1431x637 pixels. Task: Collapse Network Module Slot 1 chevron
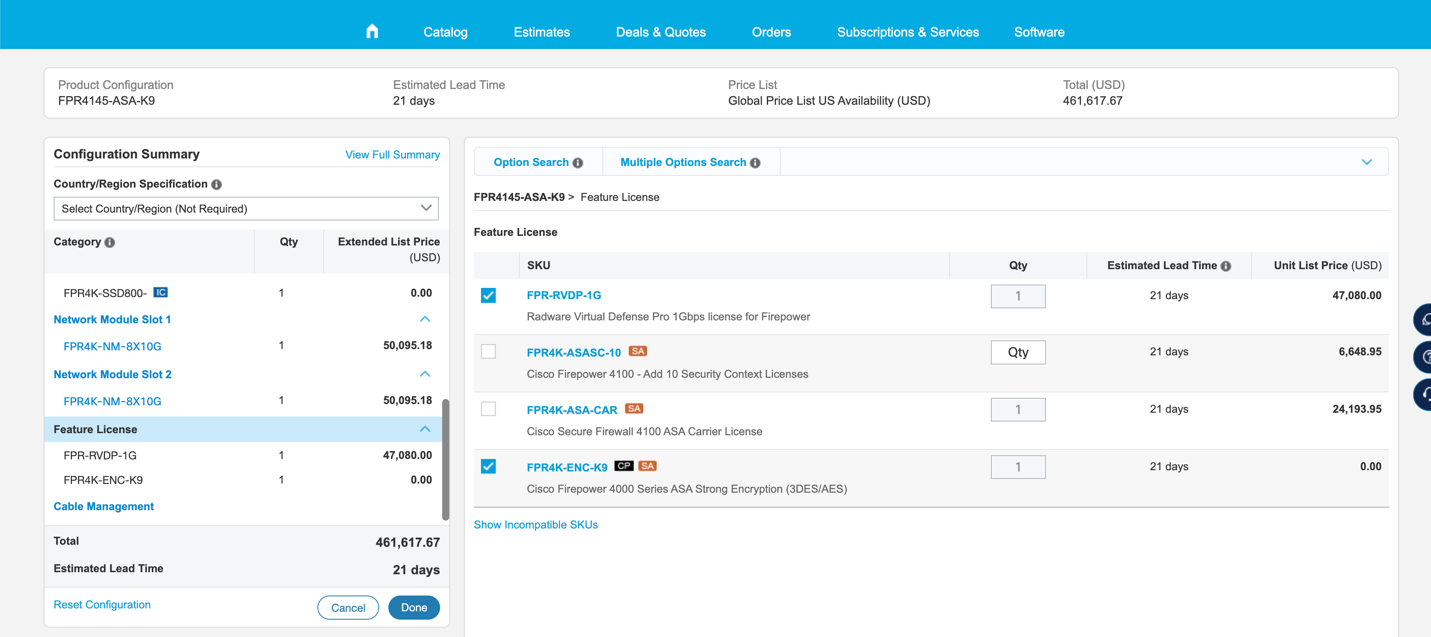(x=425, y=319)
